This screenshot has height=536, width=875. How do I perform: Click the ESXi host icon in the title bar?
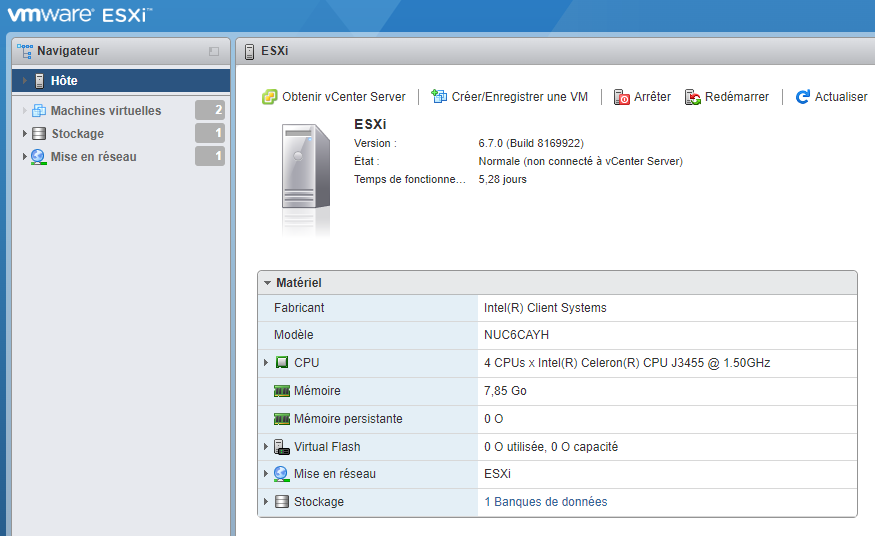pos(250,51)
